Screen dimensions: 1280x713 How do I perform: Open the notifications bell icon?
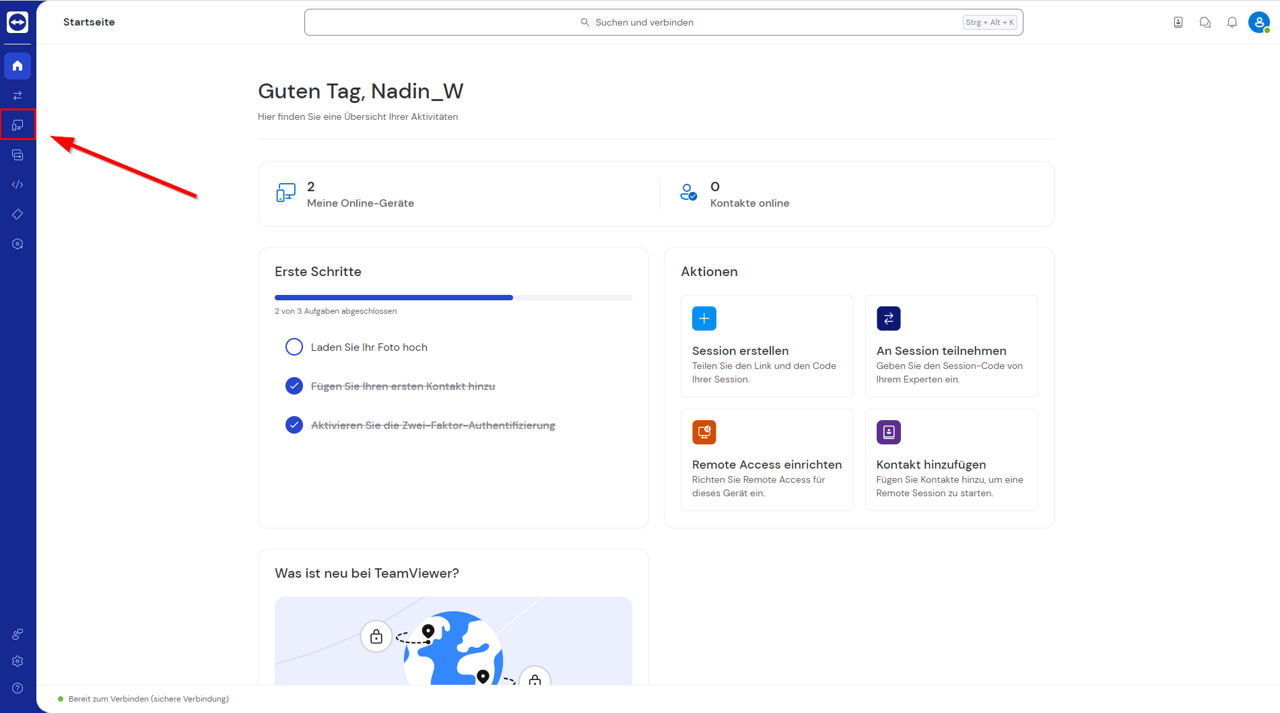pos(1232,22)
